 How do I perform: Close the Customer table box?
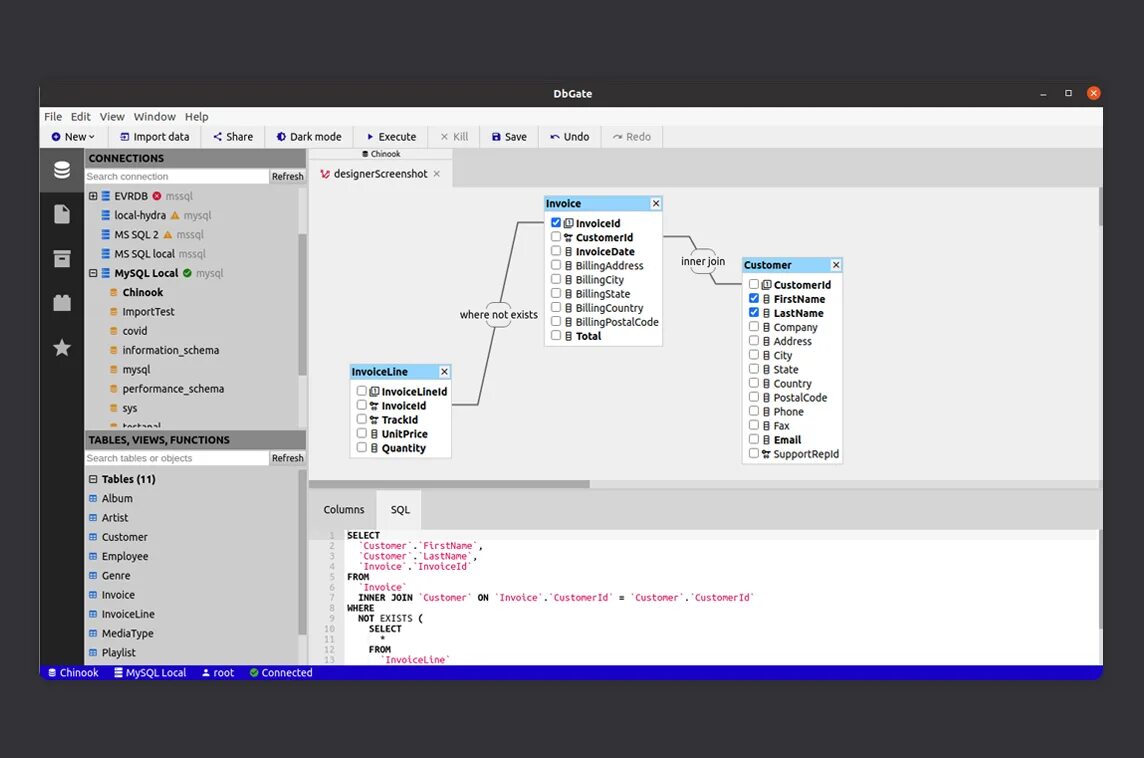835,265
